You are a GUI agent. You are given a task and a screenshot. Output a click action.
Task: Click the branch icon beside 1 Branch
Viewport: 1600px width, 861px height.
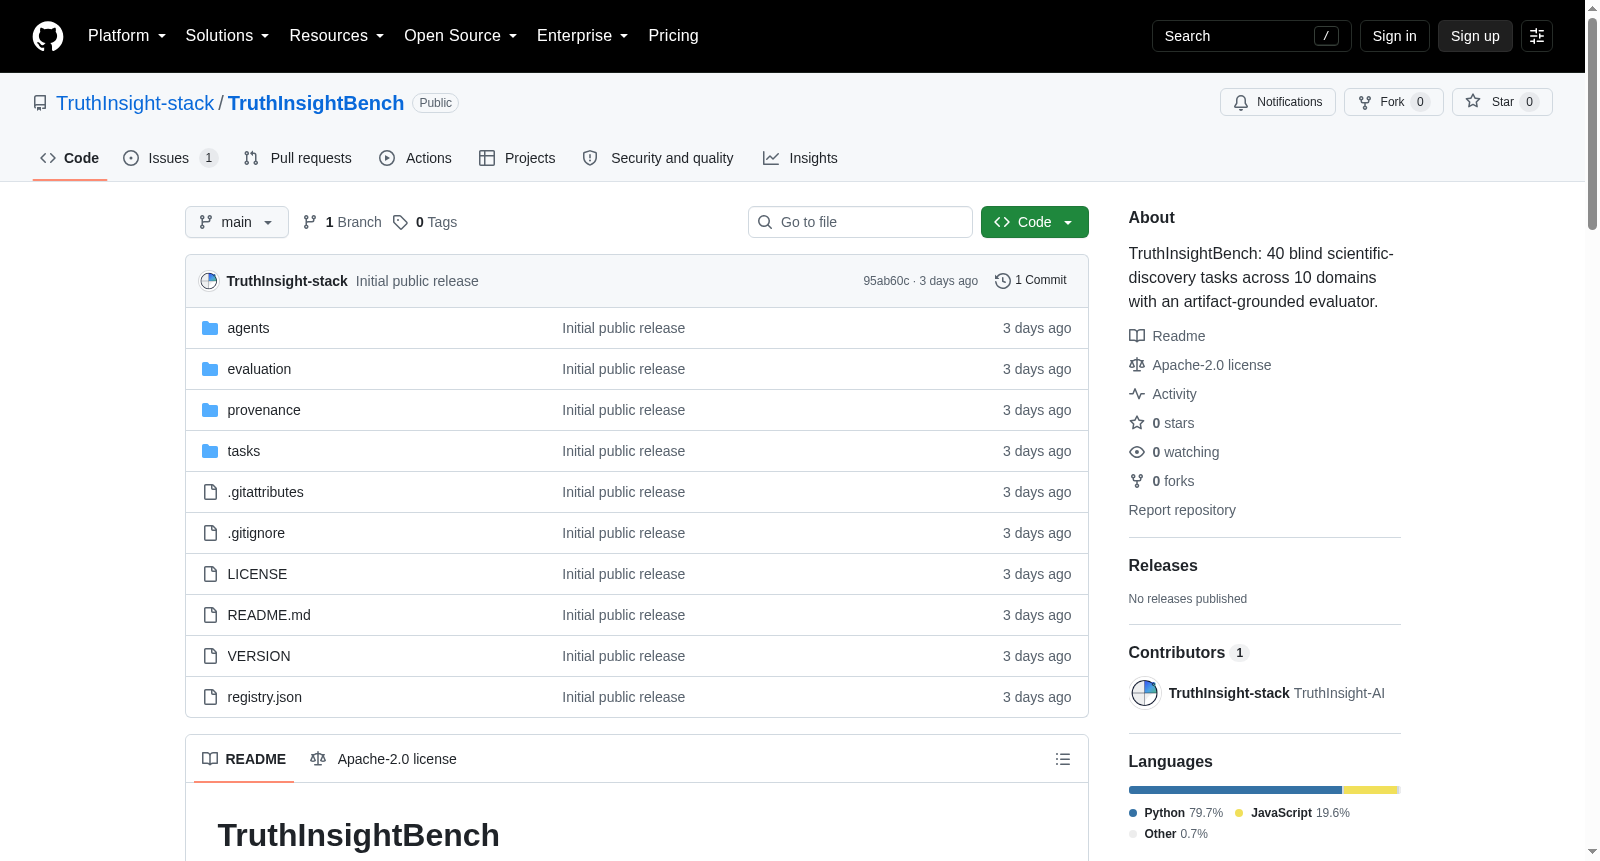click(x=310, y=222)
